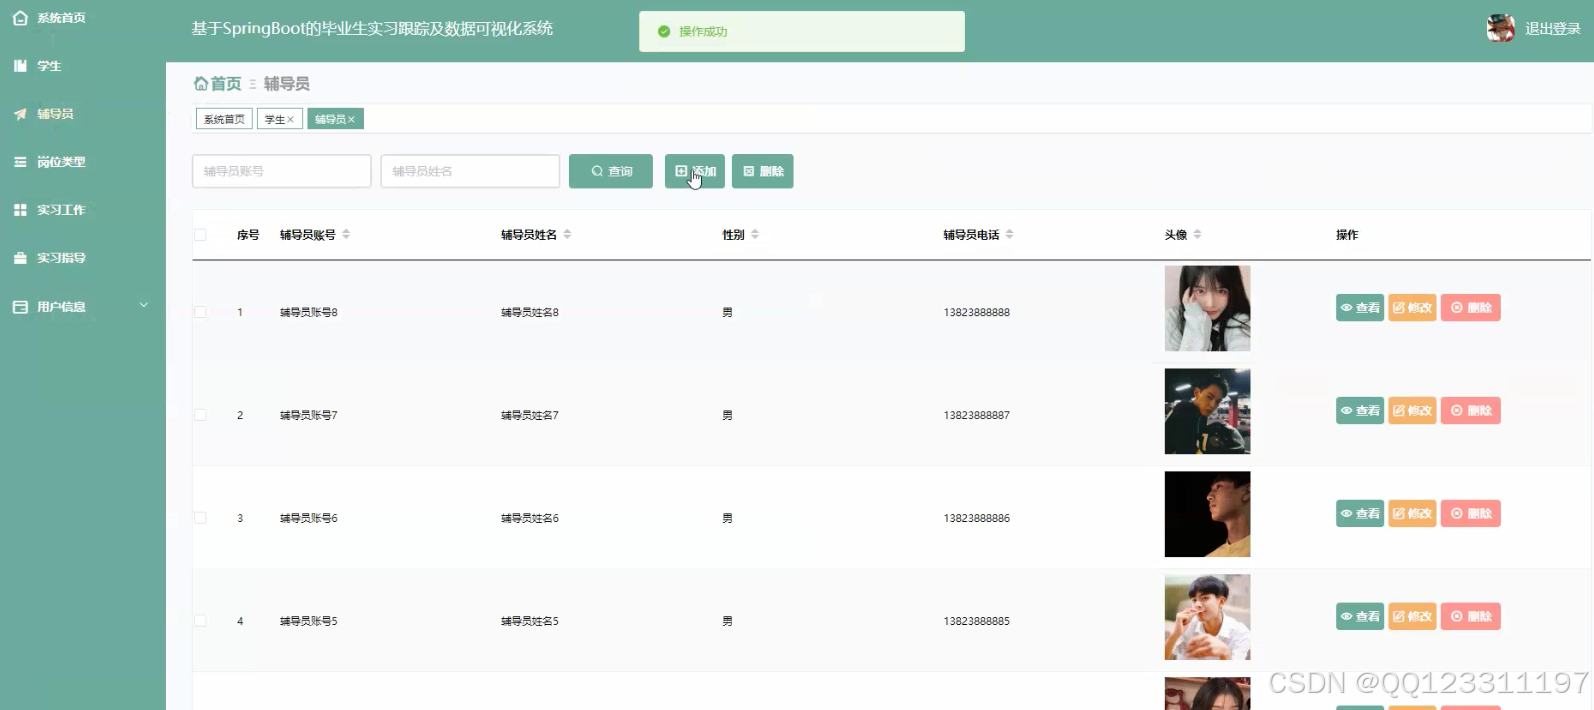The height and width of the screenshot is (710, 1594).
Task: Sort by 辅导员姓名 column arrows
Action: click(567, 234)
